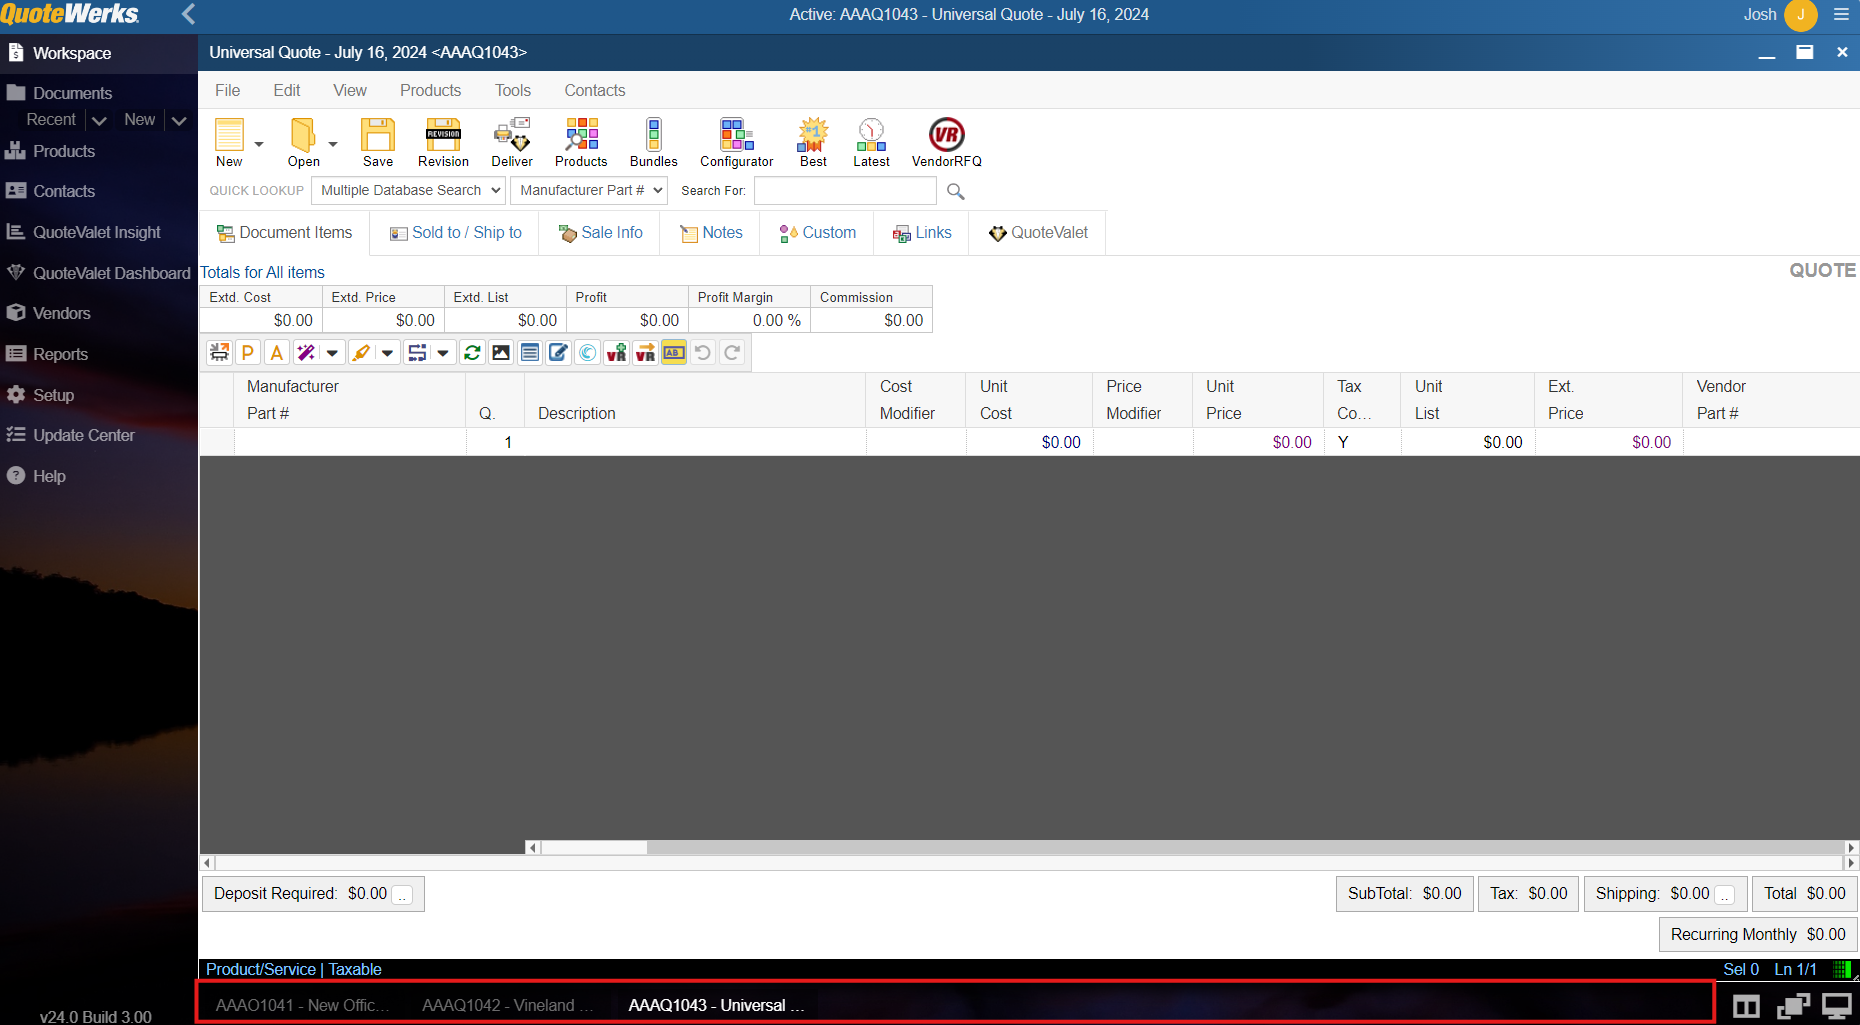Click the search magnifying glass icon

(956, 191)
